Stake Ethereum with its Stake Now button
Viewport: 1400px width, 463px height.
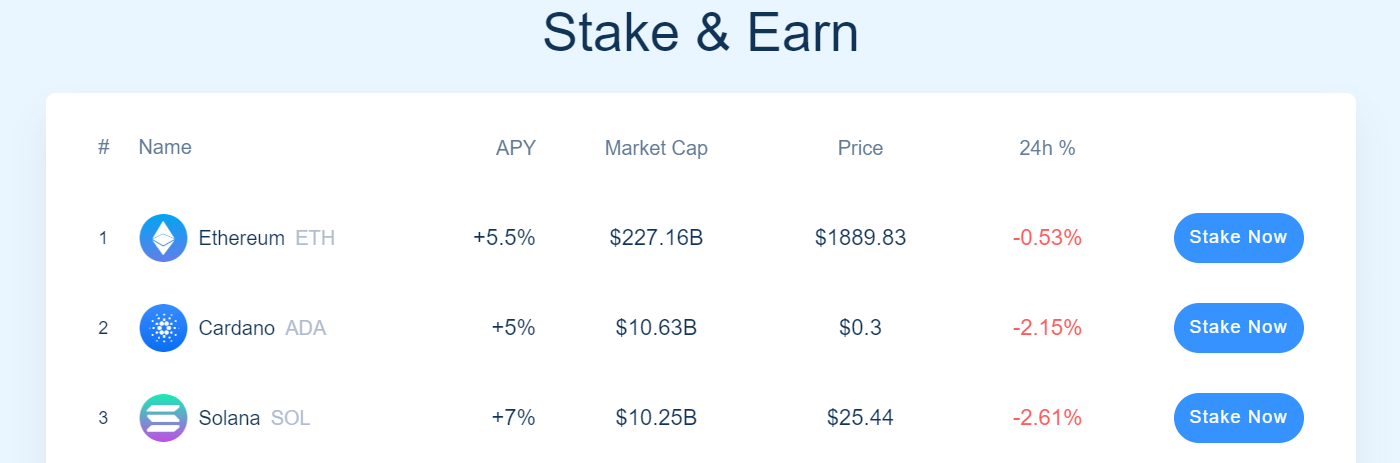pos(1238,238)
